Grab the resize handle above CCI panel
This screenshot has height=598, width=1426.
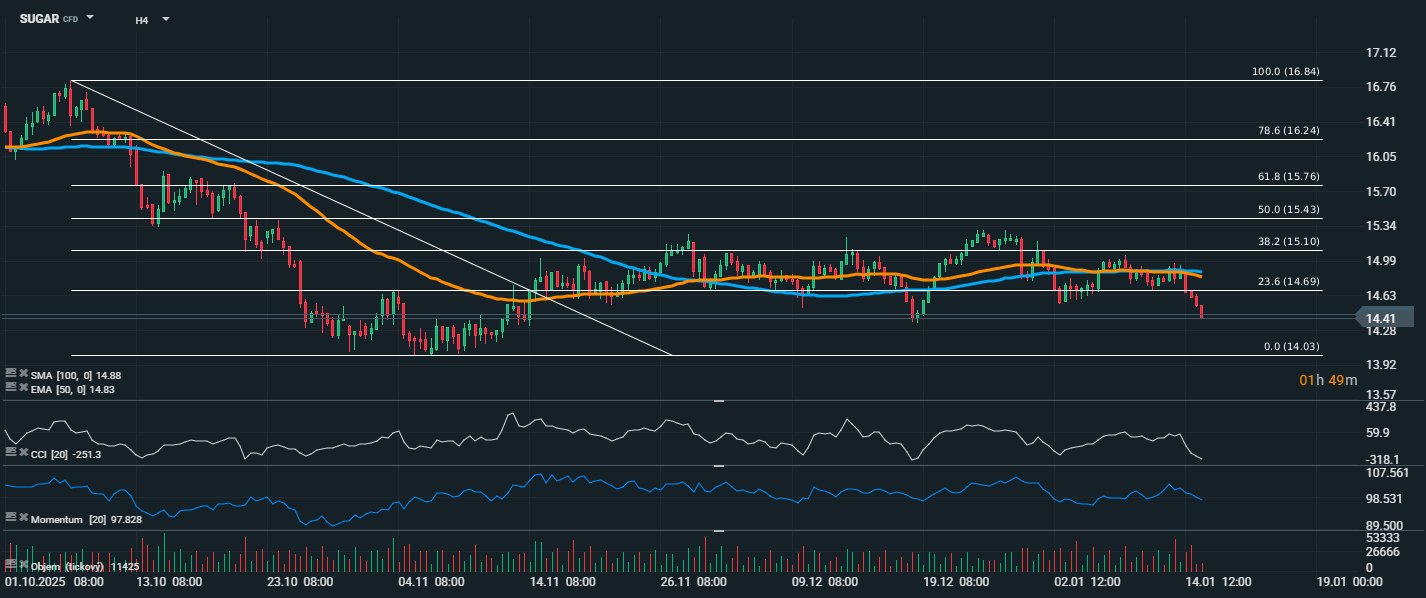coord(718,401)
